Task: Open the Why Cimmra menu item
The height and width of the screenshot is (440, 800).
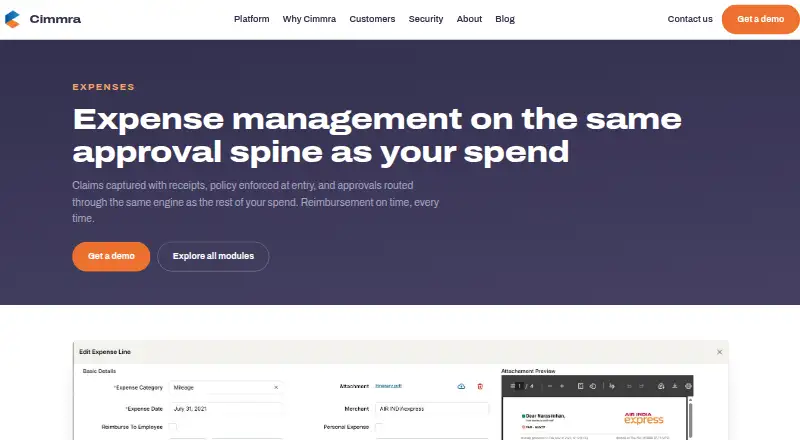Action: click(x=309, y=19)
